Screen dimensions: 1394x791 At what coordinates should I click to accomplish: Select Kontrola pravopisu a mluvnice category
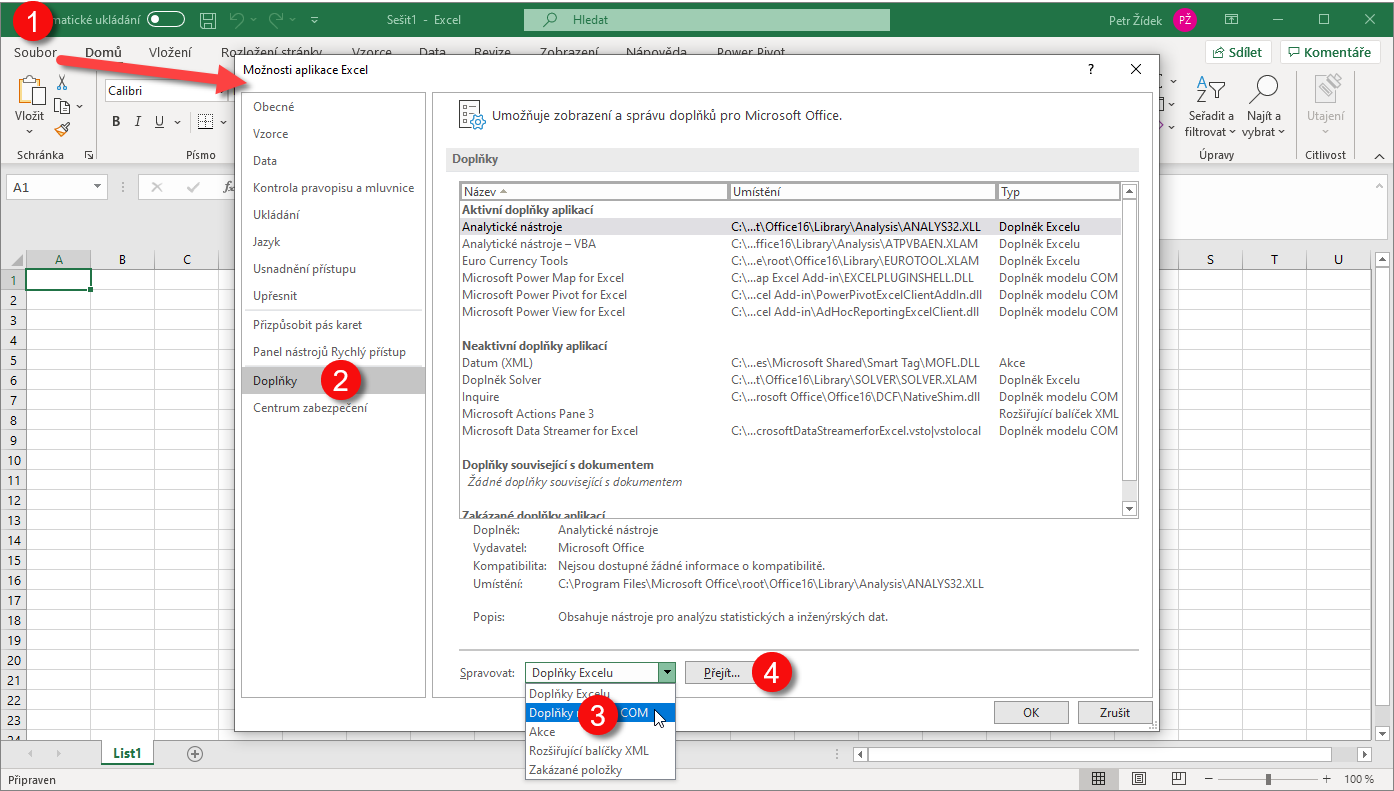click(333, 188)
